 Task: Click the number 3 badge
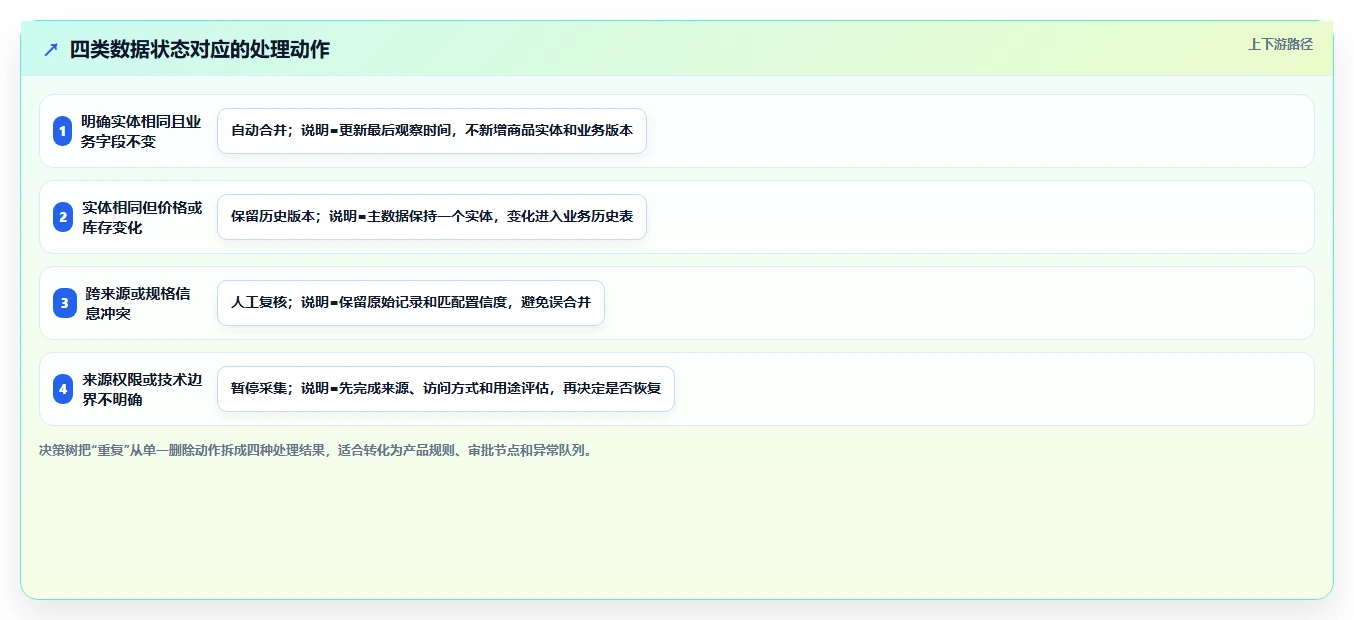click(x=63, y=303)
